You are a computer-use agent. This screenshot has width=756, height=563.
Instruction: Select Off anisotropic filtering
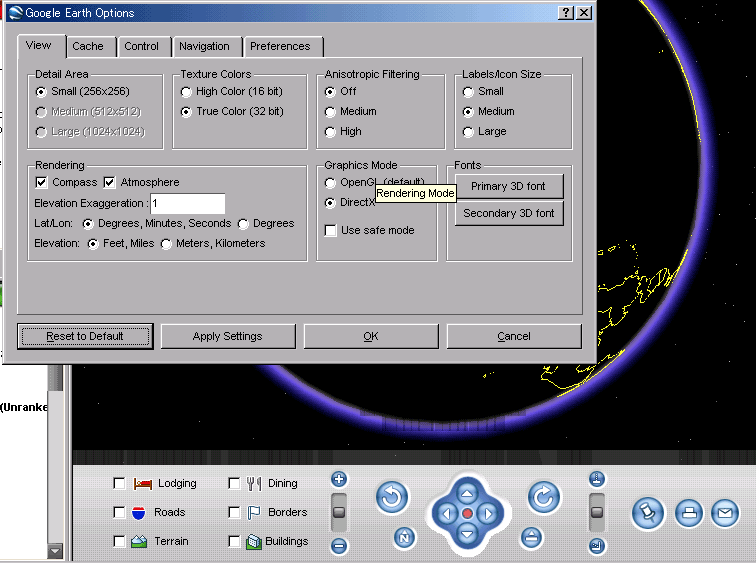click(330, 92)
